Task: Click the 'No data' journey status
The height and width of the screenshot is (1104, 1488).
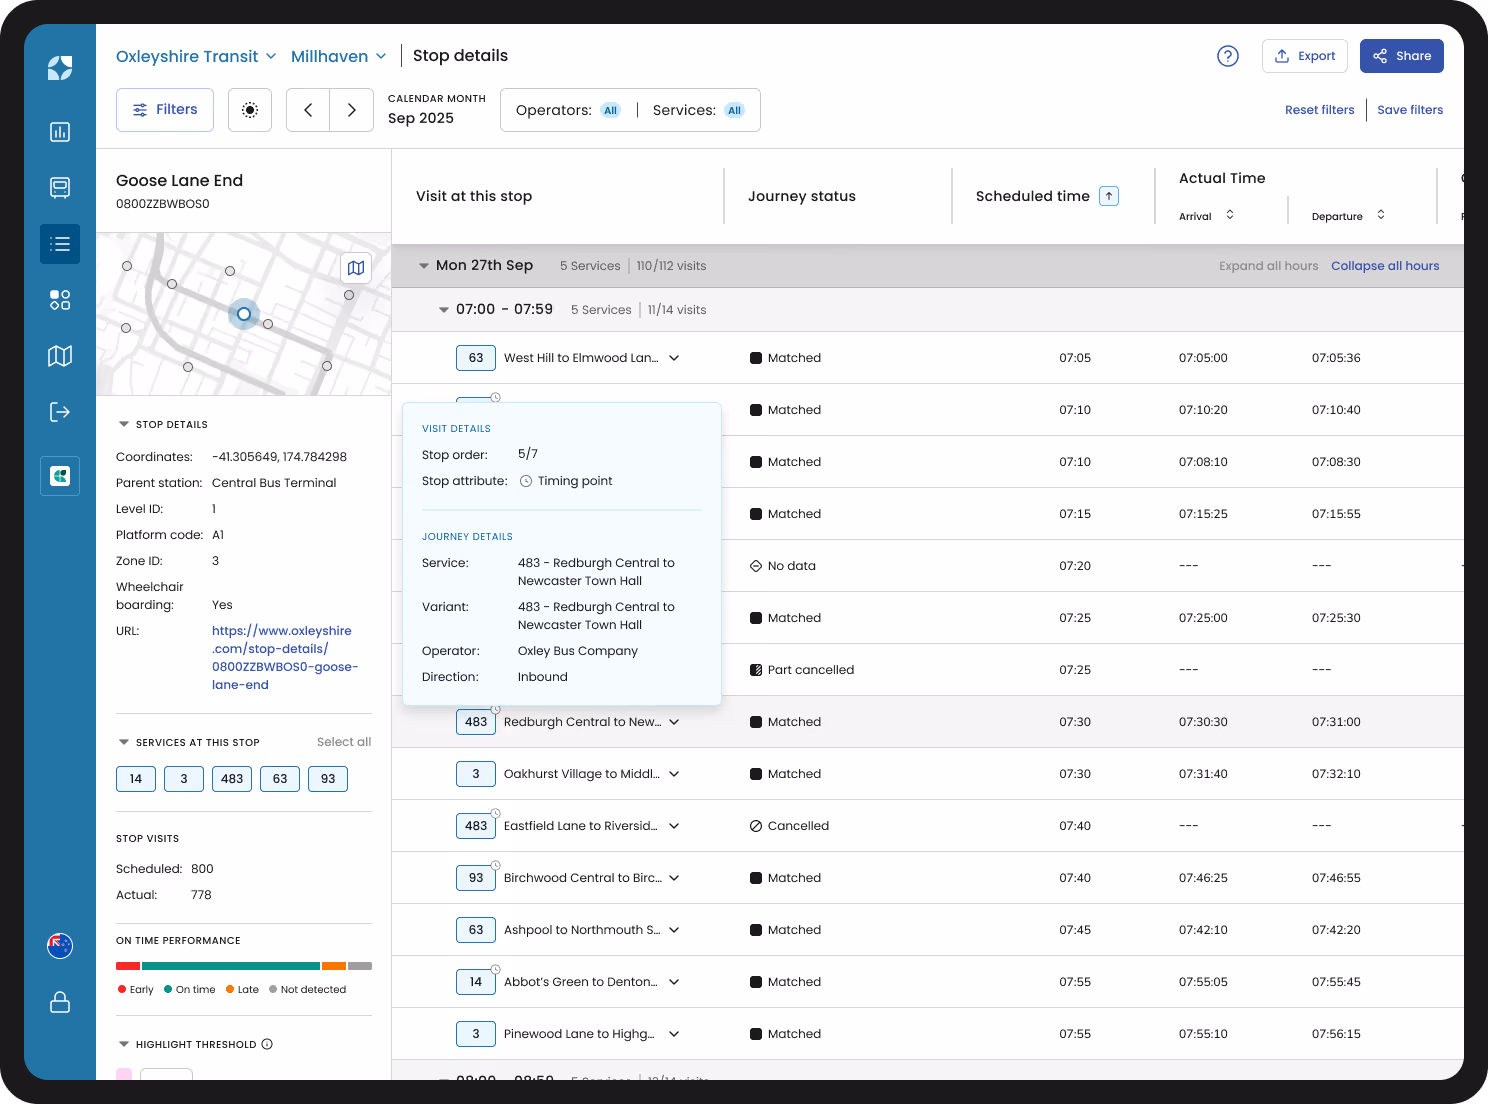Action: click(783, 566)
